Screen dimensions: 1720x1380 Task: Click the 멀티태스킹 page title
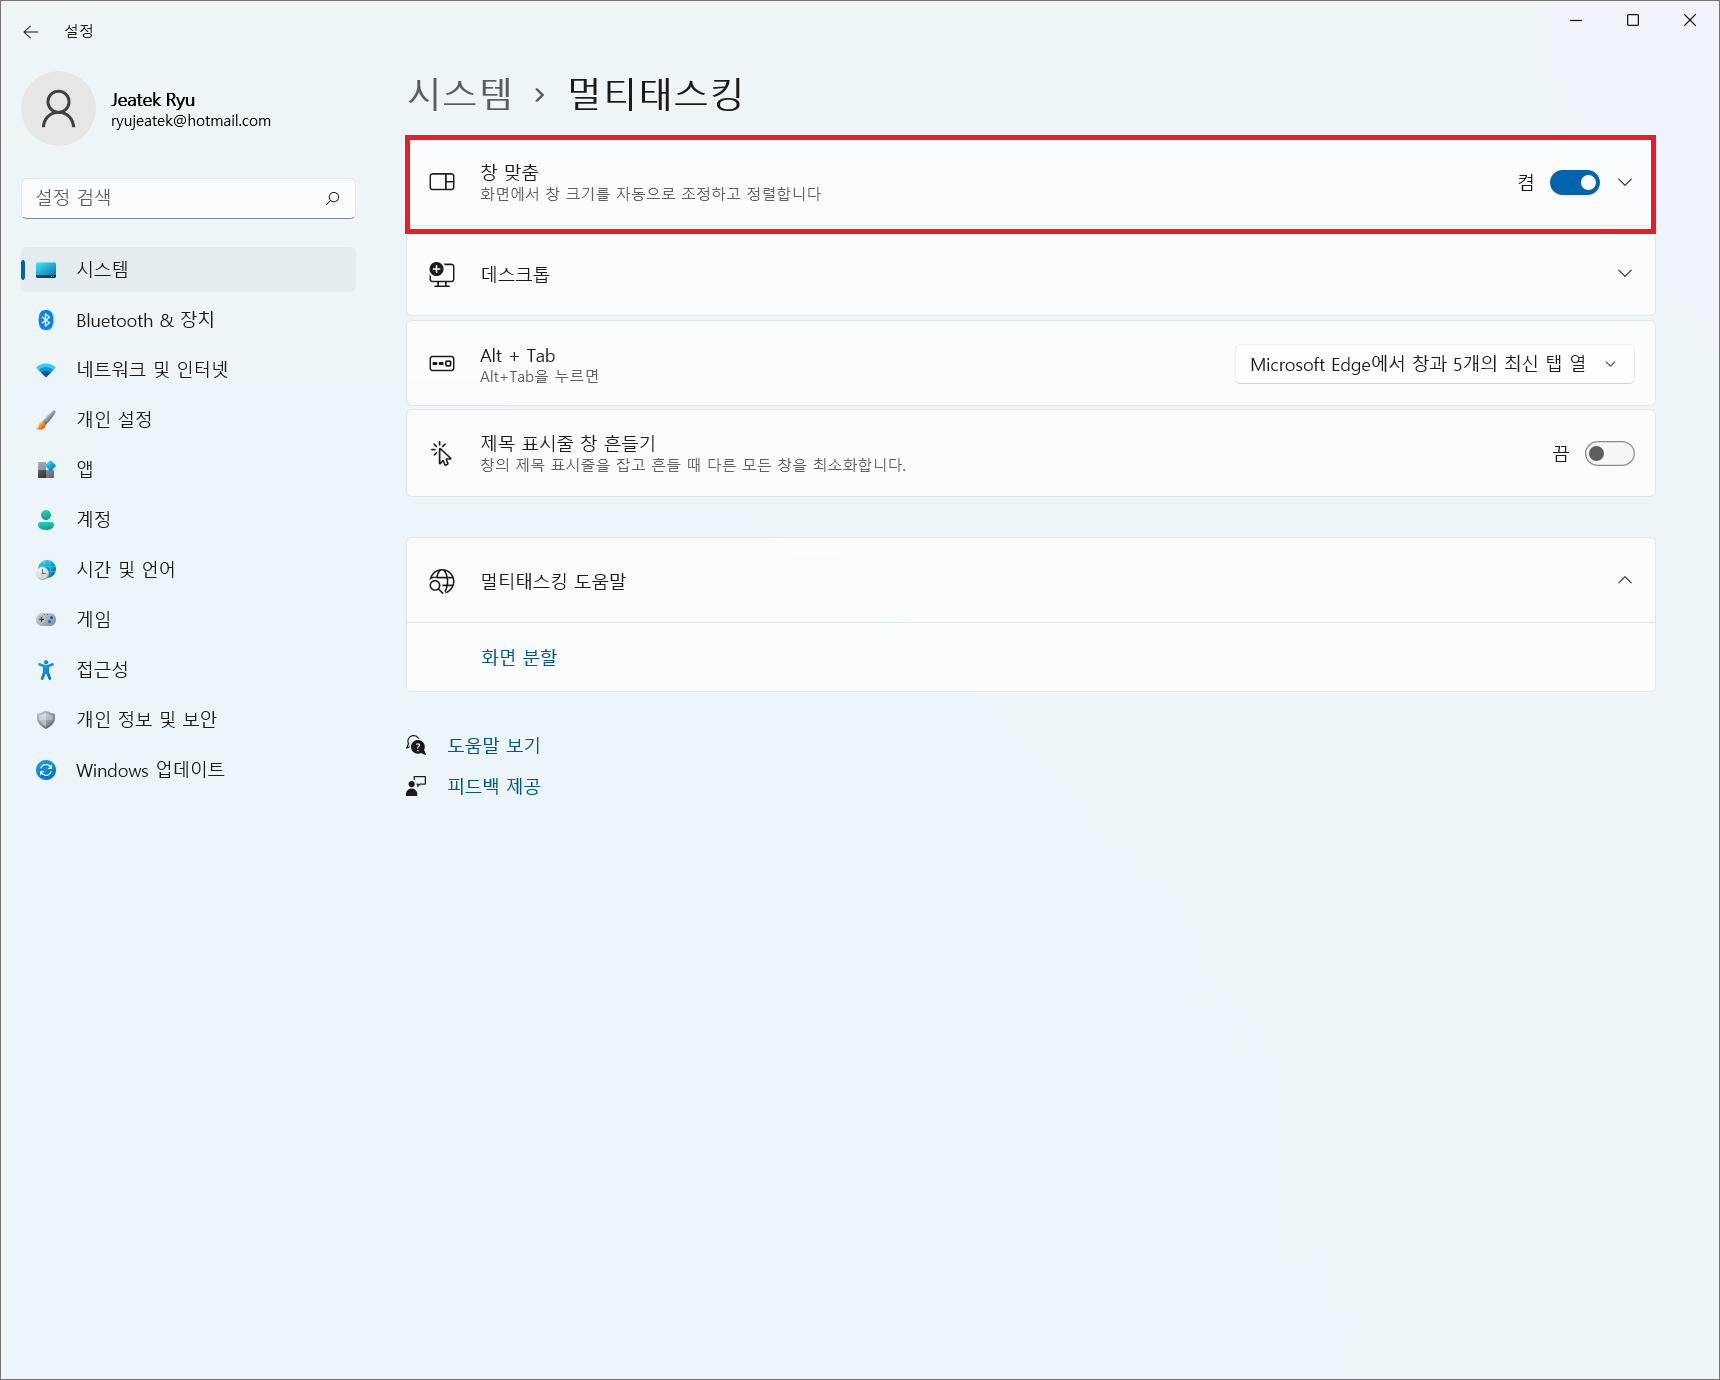pyautogui.click(x=656, y=94)
